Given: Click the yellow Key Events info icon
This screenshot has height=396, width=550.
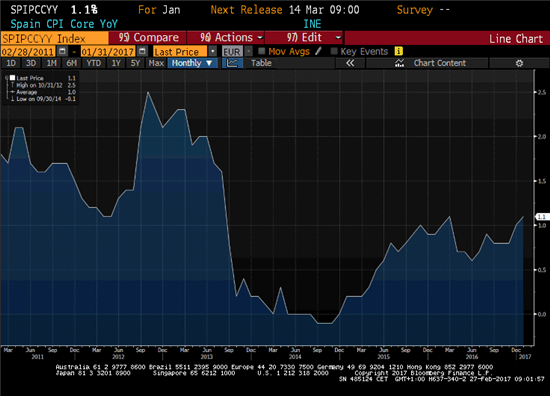Looking at the screenshot, I should coord(398,51).
